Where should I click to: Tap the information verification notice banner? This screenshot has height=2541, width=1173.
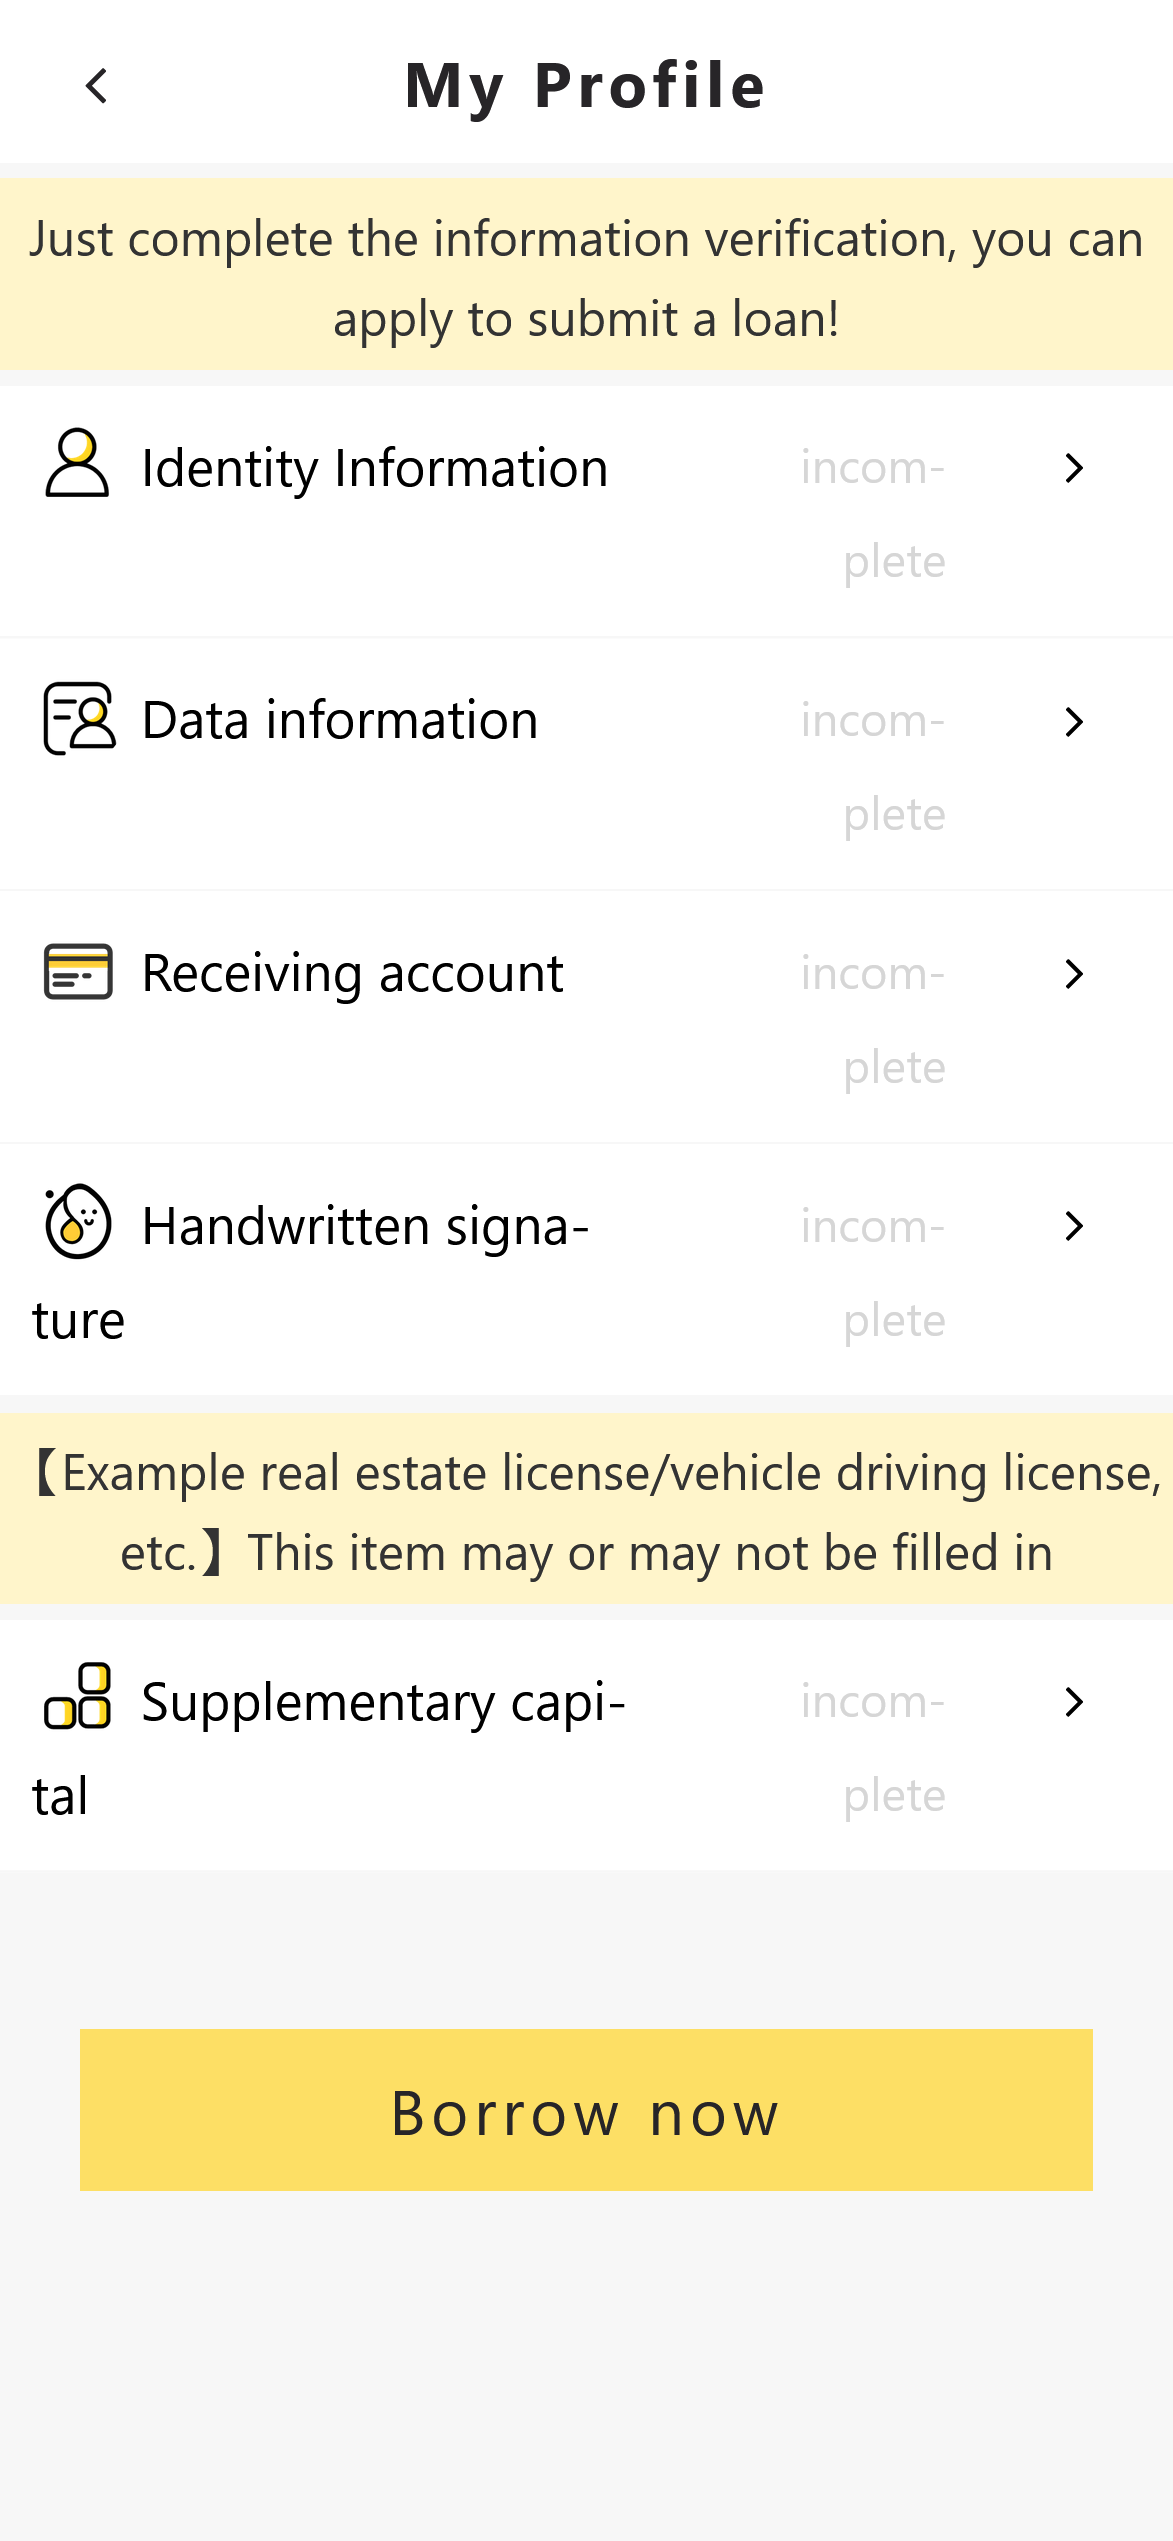coord(586,278)
